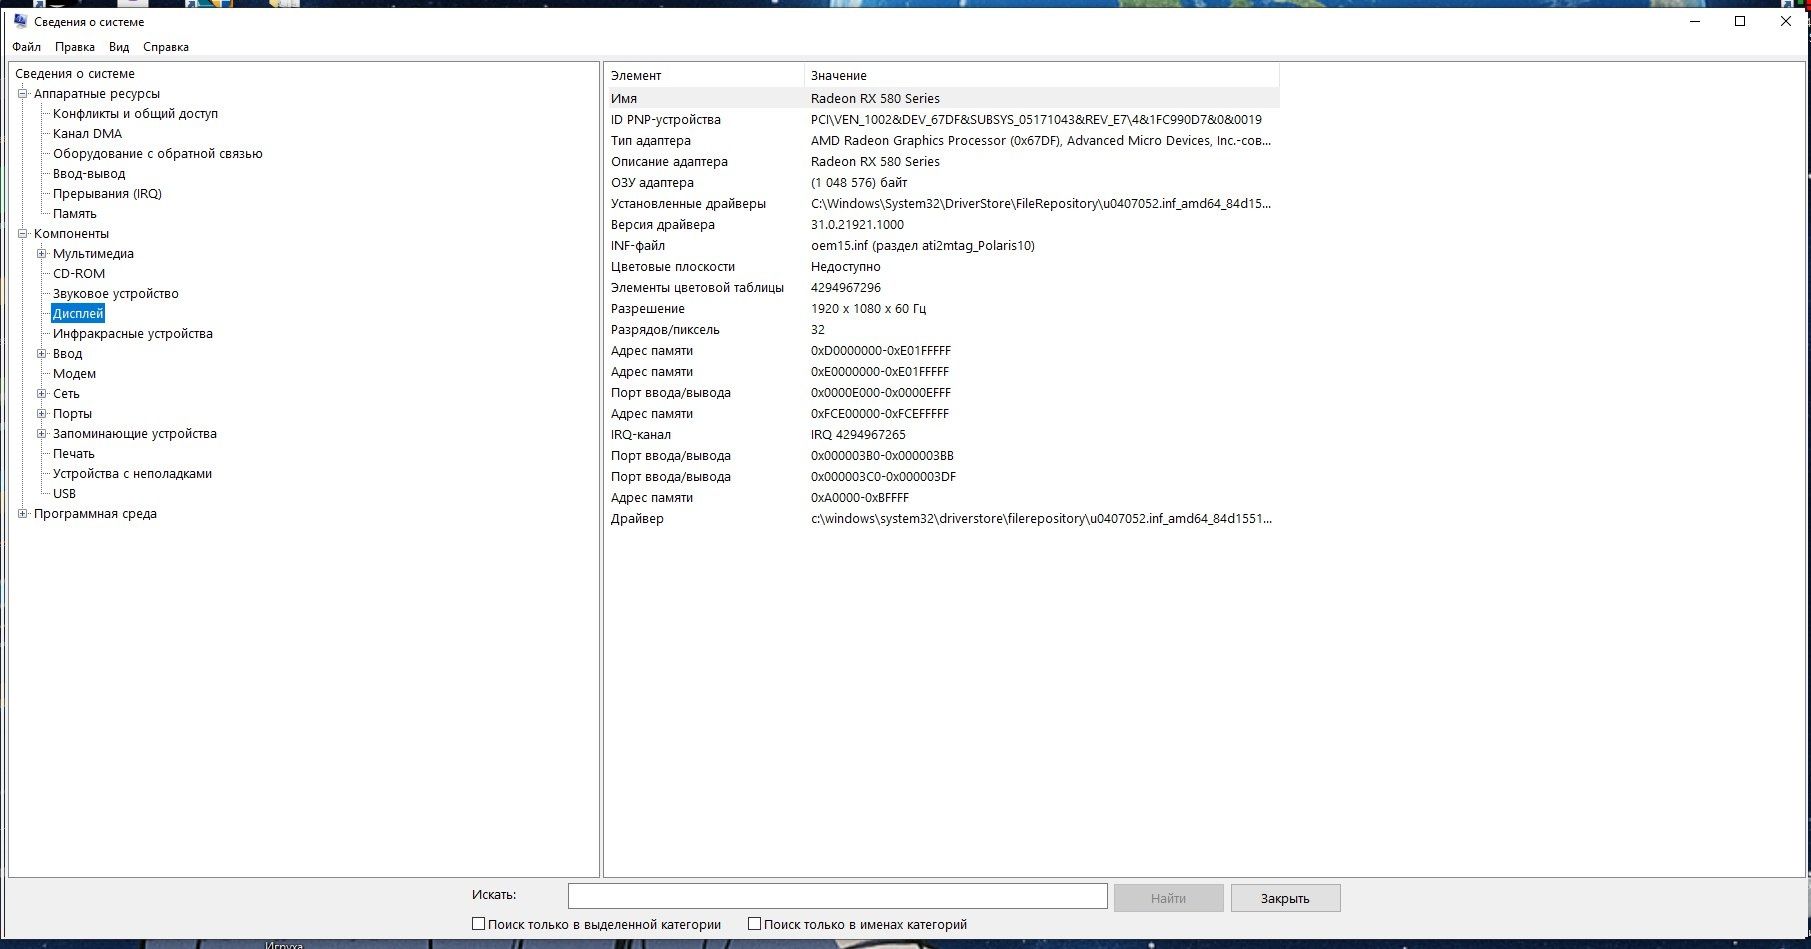Expand the Сеть tree node
This screenshot has width=1811, height=949.
pos(42,393)
